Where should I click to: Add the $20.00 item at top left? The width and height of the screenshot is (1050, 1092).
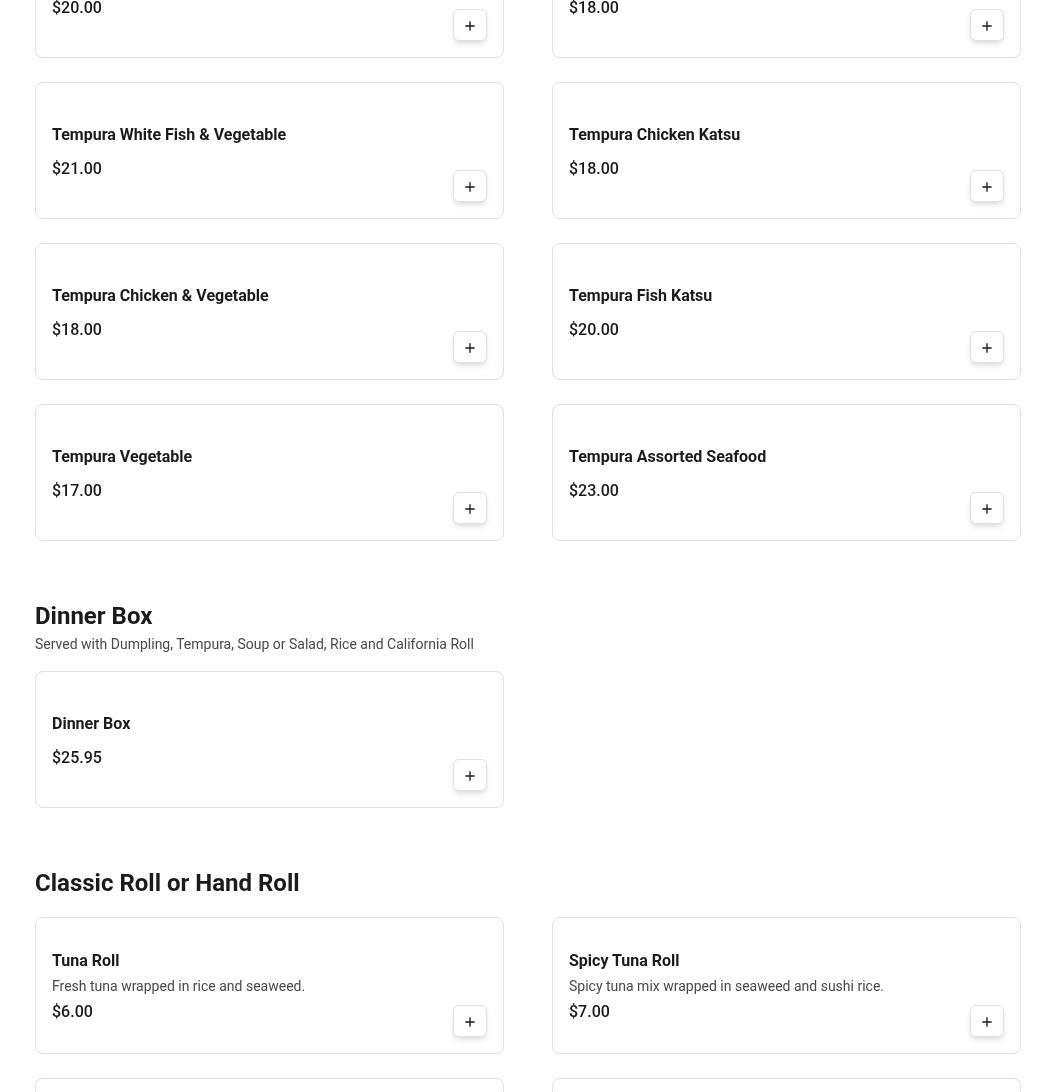coord(470,26)
